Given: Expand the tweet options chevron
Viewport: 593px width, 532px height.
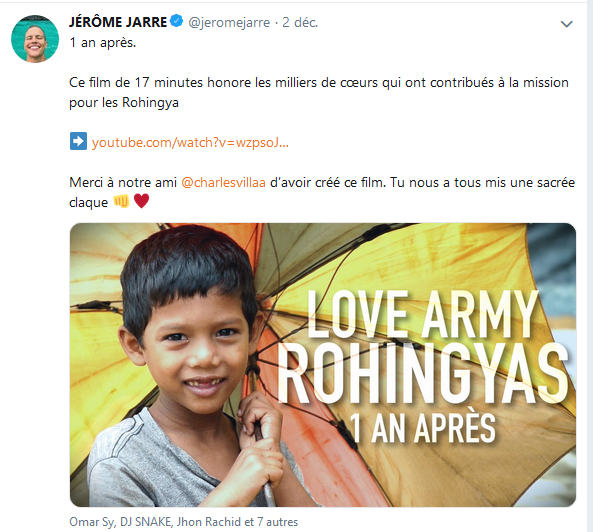Looking at the screenshot, I should pos(566,24).
